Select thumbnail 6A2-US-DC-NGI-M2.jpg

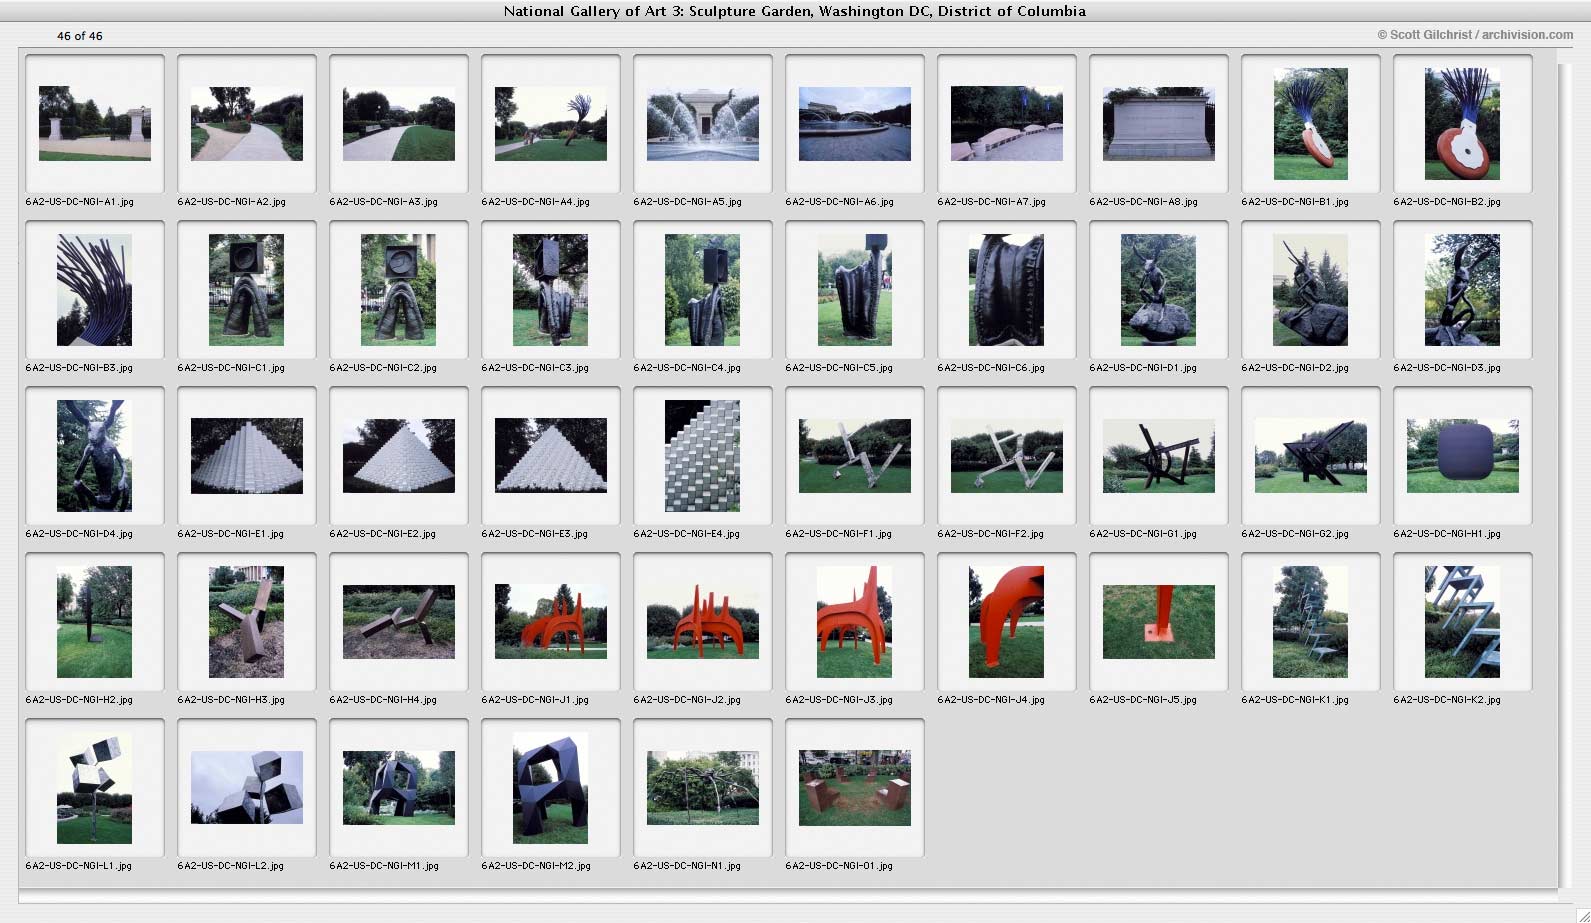(551, 788)
